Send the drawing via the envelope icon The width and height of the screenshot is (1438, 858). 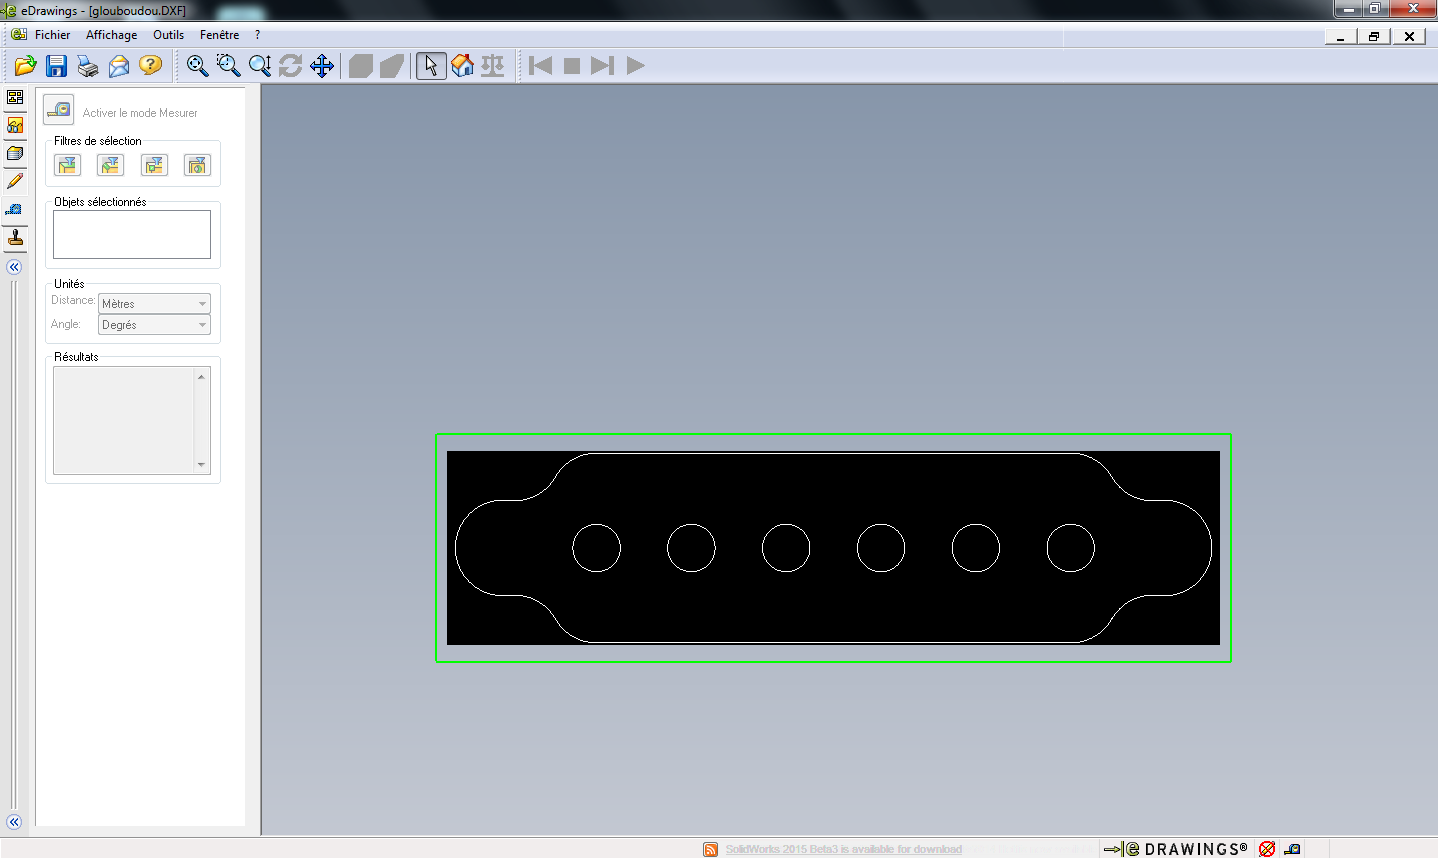pos(119,66)
